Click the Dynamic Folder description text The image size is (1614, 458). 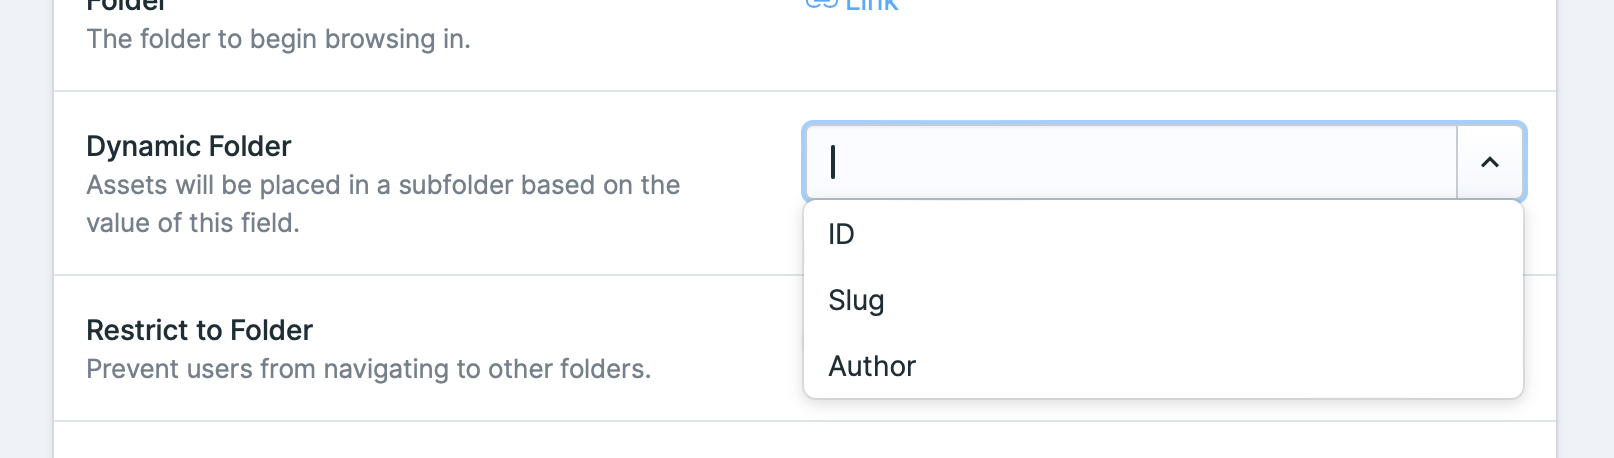(383, 204)
